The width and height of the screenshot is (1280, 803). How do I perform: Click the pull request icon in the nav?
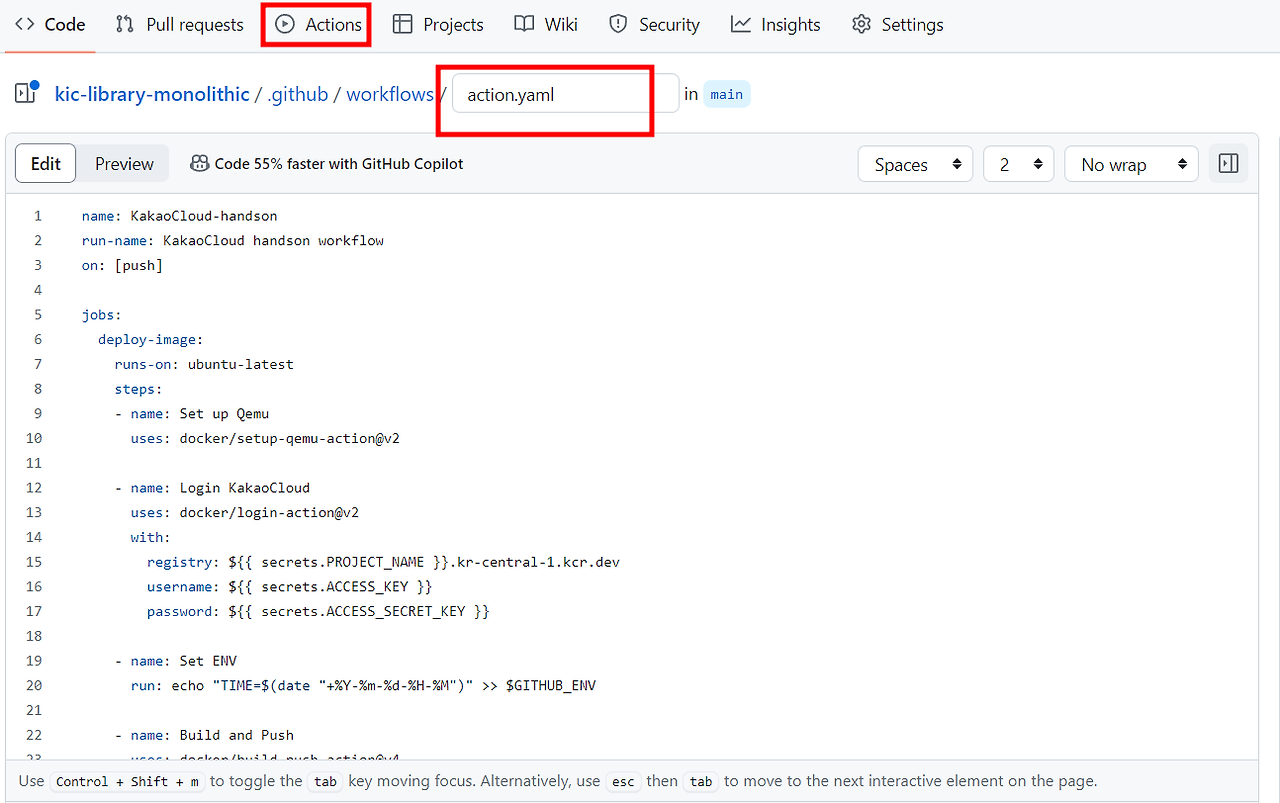(125, 25)
